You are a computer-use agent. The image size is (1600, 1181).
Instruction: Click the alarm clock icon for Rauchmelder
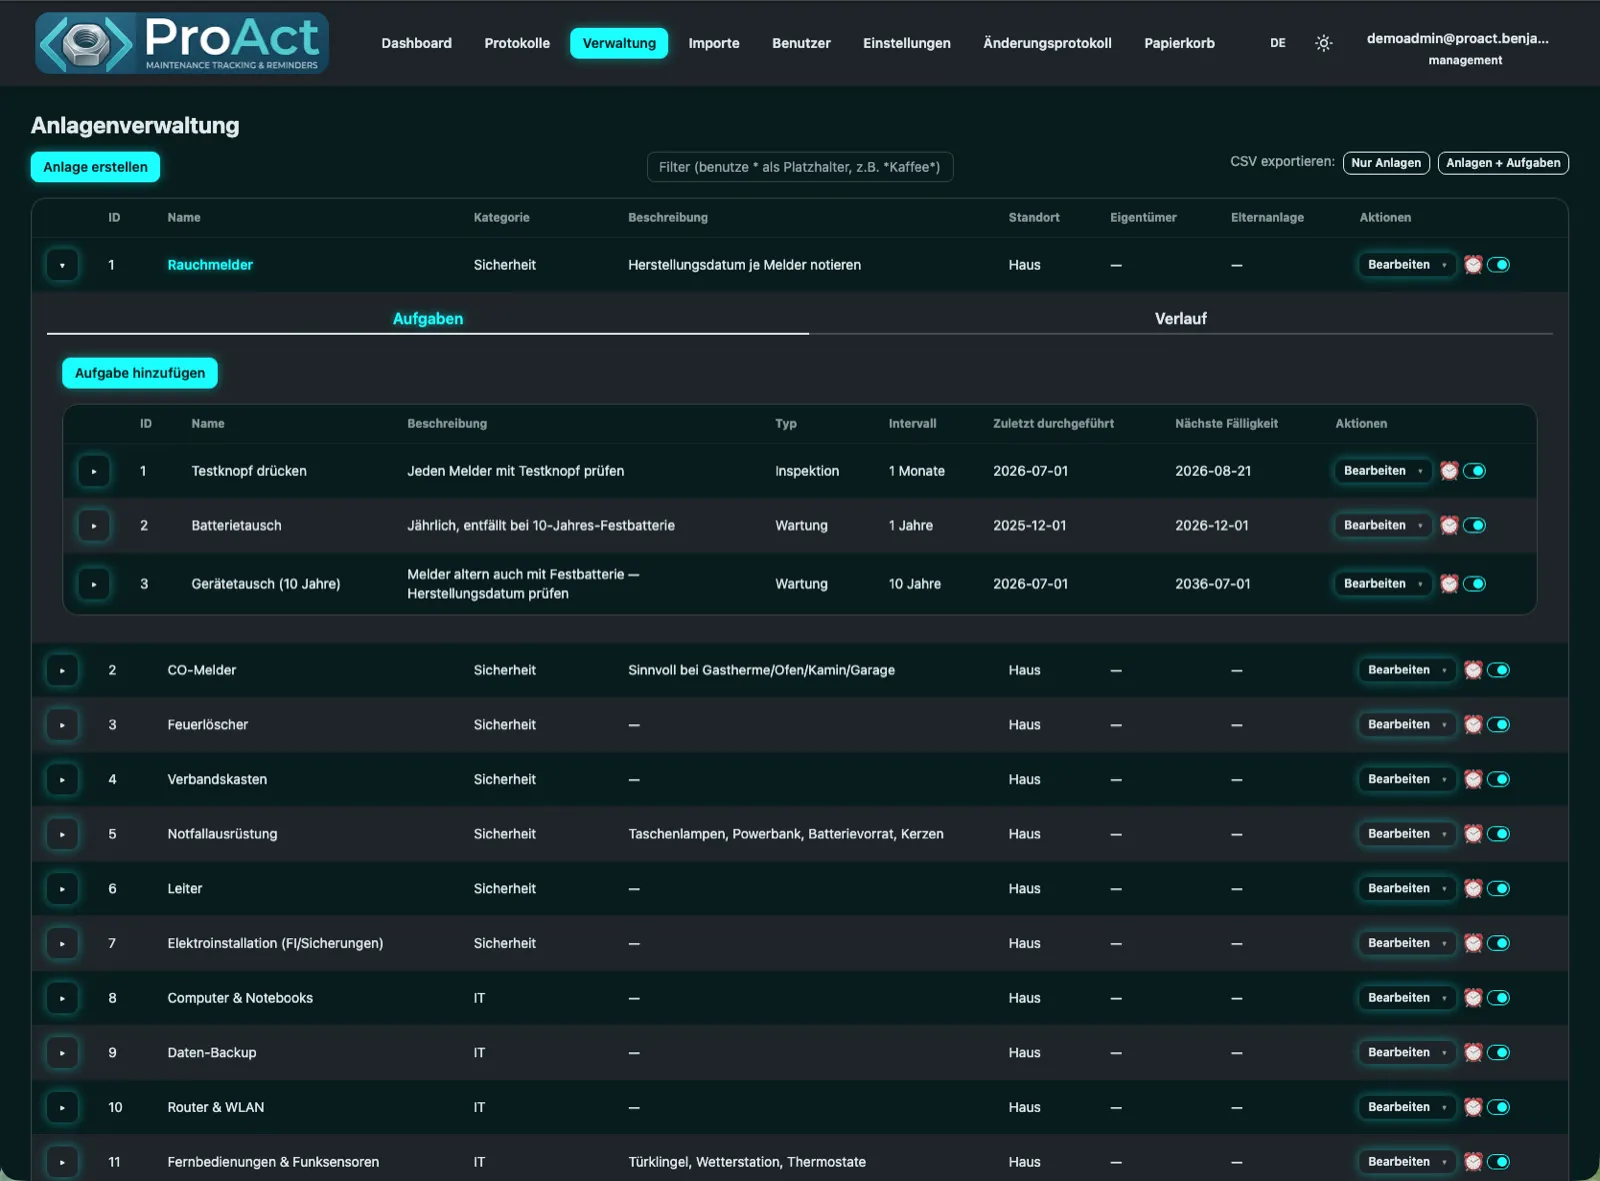(1473, 265)
